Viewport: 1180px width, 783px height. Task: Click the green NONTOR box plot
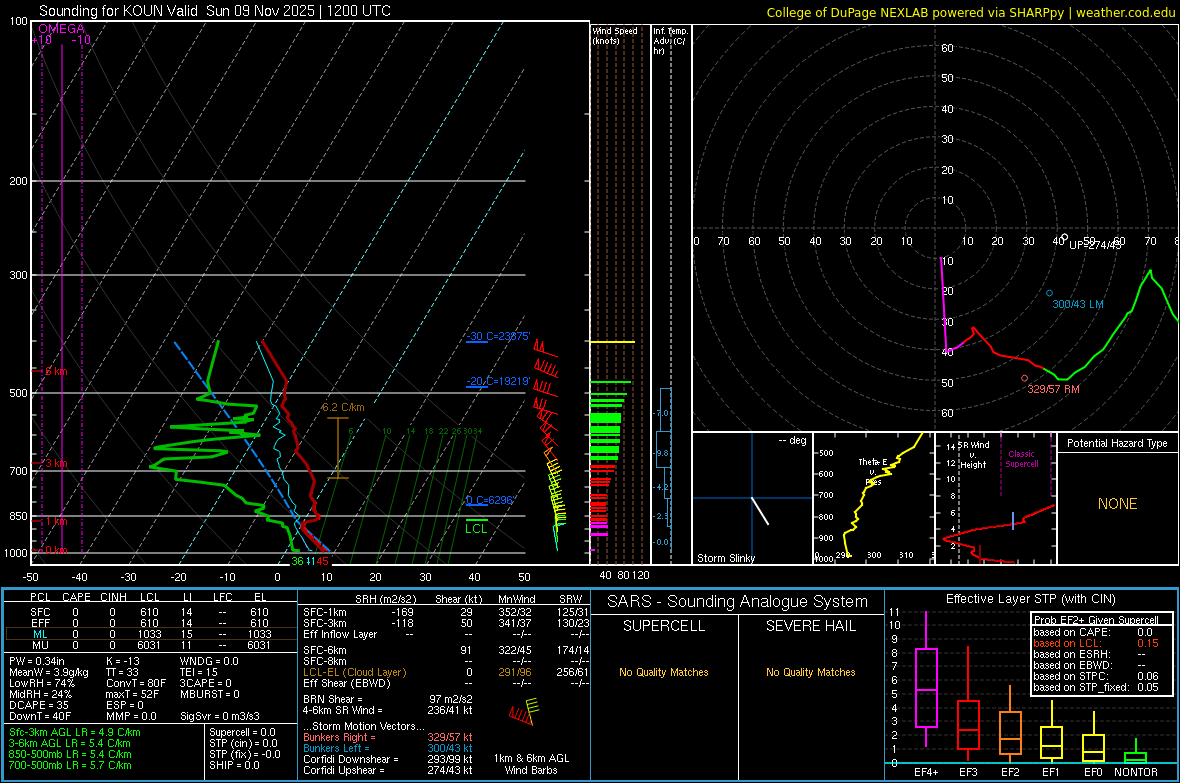click(x=1136, y=752)
